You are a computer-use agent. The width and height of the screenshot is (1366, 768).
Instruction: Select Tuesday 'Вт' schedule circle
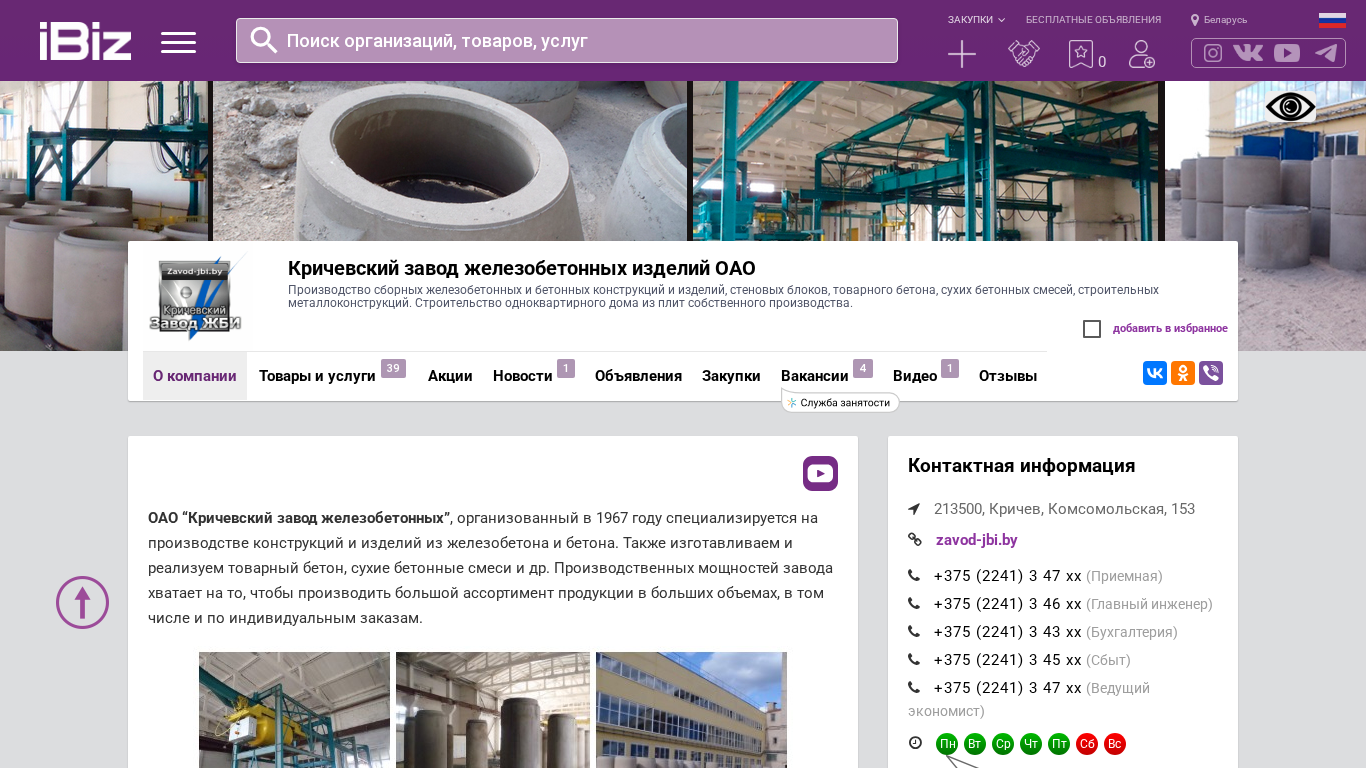click(x=975, y=744)
